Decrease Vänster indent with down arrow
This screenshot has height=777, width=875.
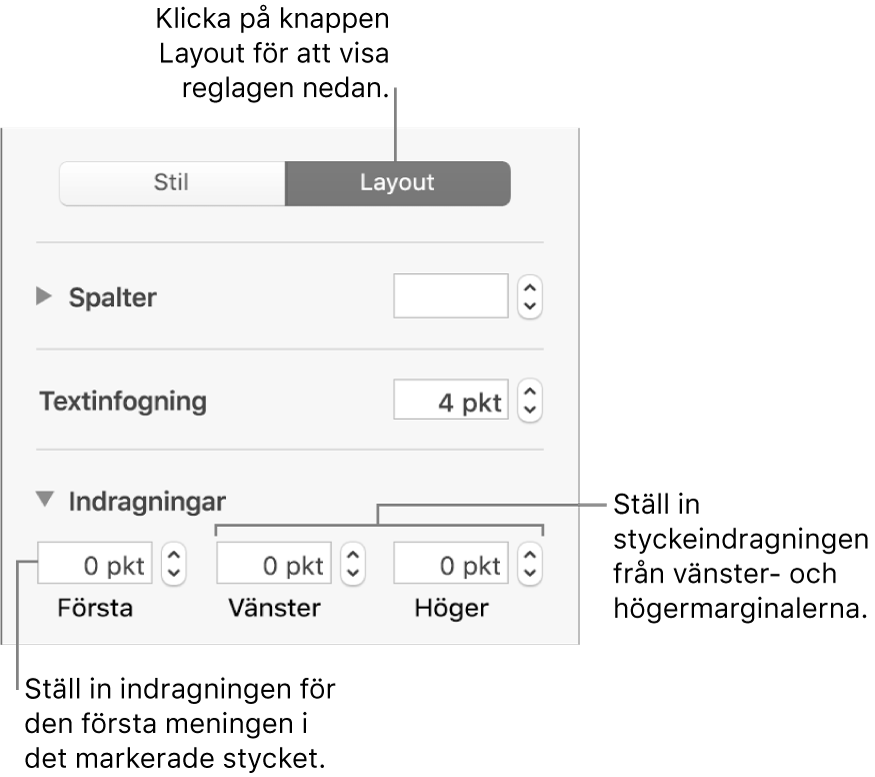(x=352, y=574)
